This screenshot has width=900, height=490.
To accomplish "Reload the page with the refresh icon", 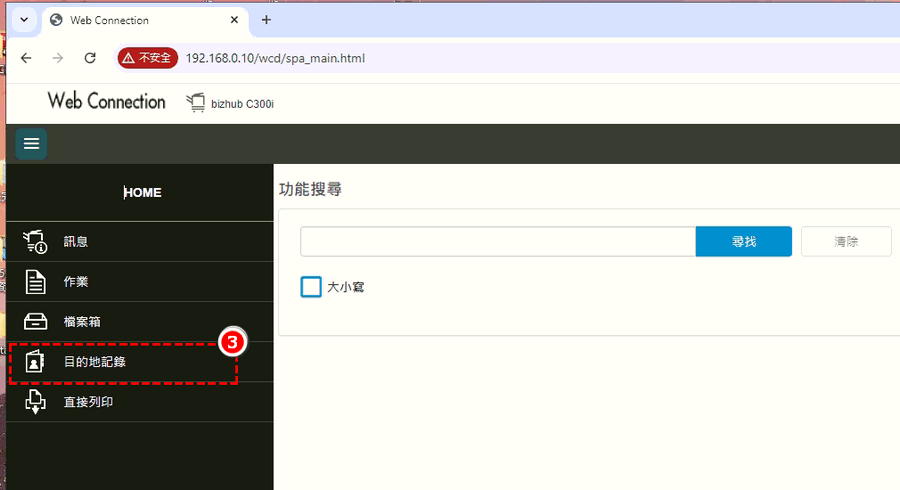I will 90,58.
